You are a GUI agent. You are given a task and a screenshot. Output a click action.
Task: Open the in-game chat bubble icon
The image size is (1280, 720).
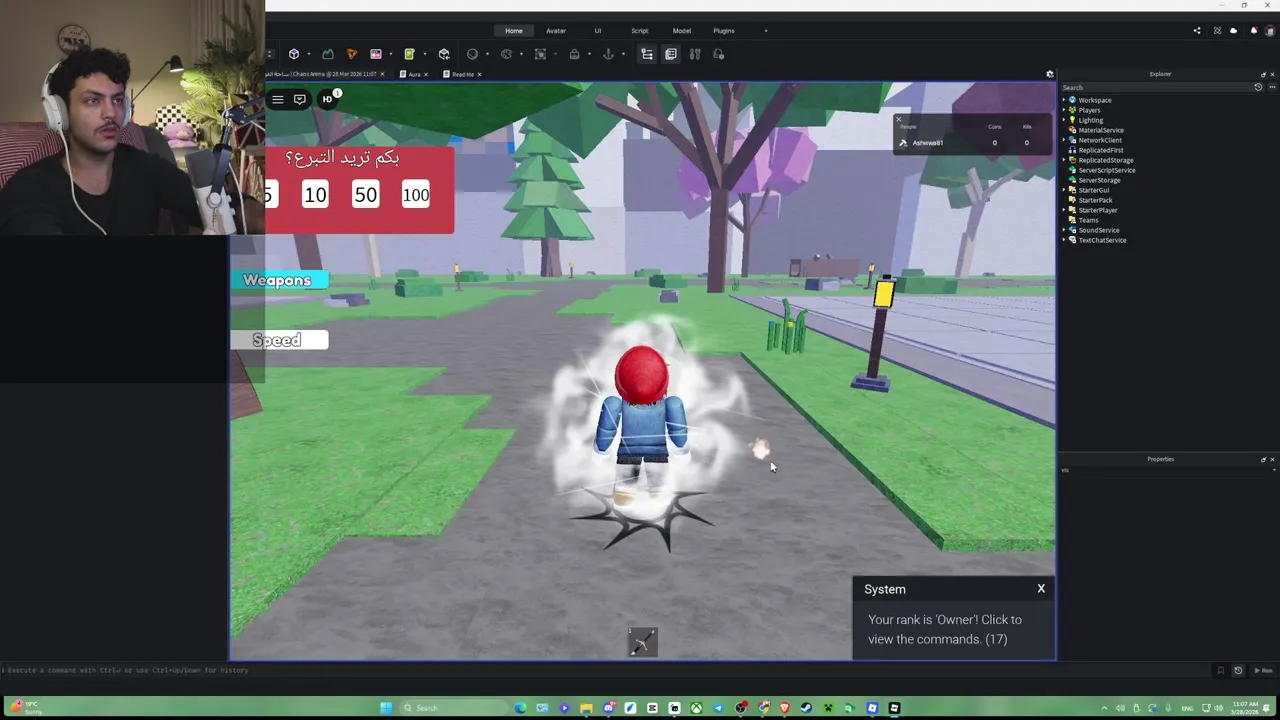[299, 99]
